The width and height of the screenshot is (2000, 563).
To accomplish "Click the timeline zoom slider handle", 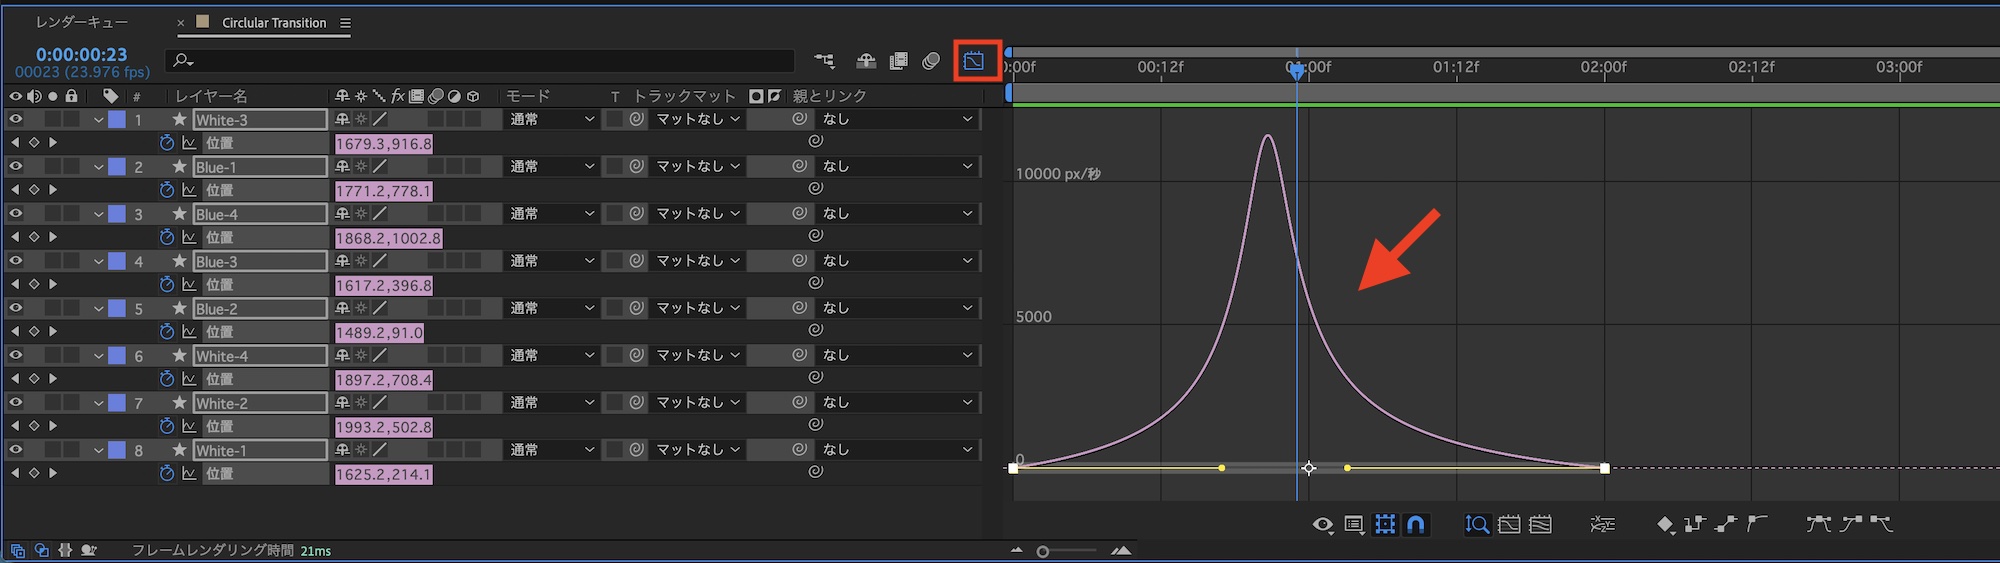I will [1043, 551].
